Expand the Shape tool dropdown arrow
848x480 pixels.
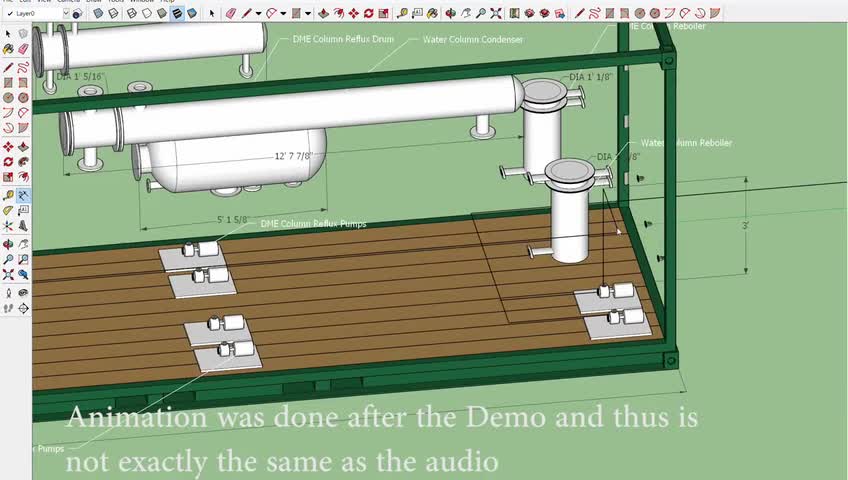(308, 14)
